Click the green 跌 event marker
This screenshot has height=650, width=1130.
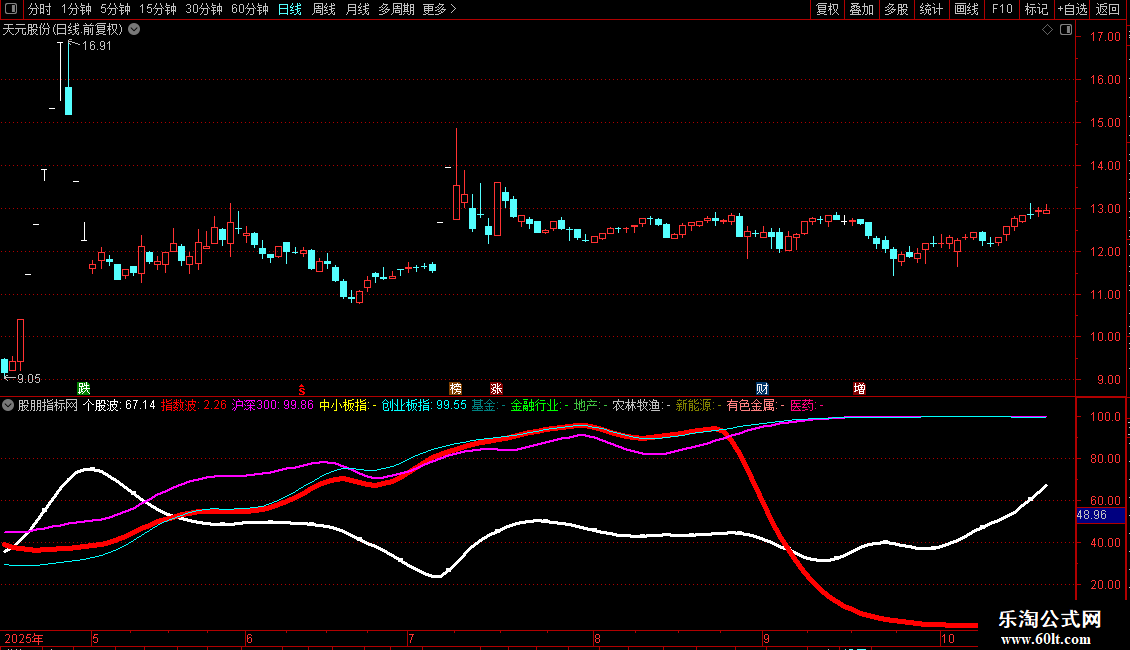[x=84, y=388]
